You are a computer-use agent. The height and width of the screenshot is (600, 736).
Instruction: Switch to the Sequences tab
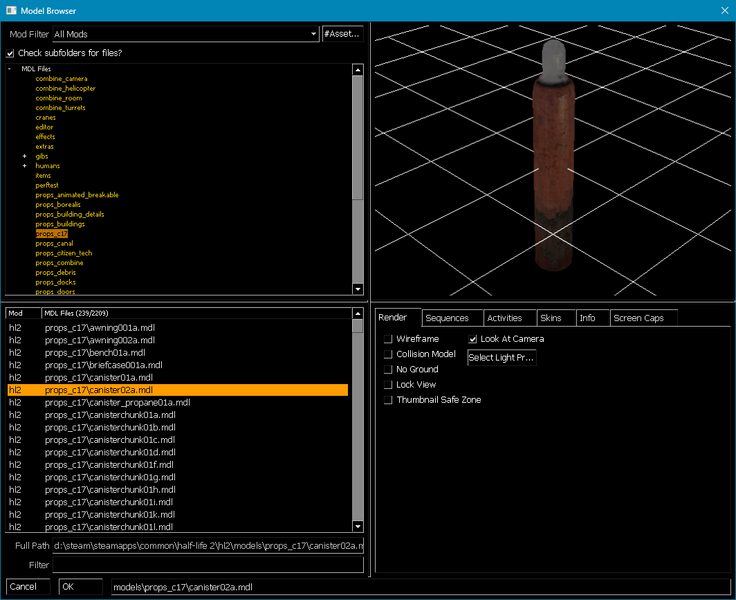tap(447, 318)
